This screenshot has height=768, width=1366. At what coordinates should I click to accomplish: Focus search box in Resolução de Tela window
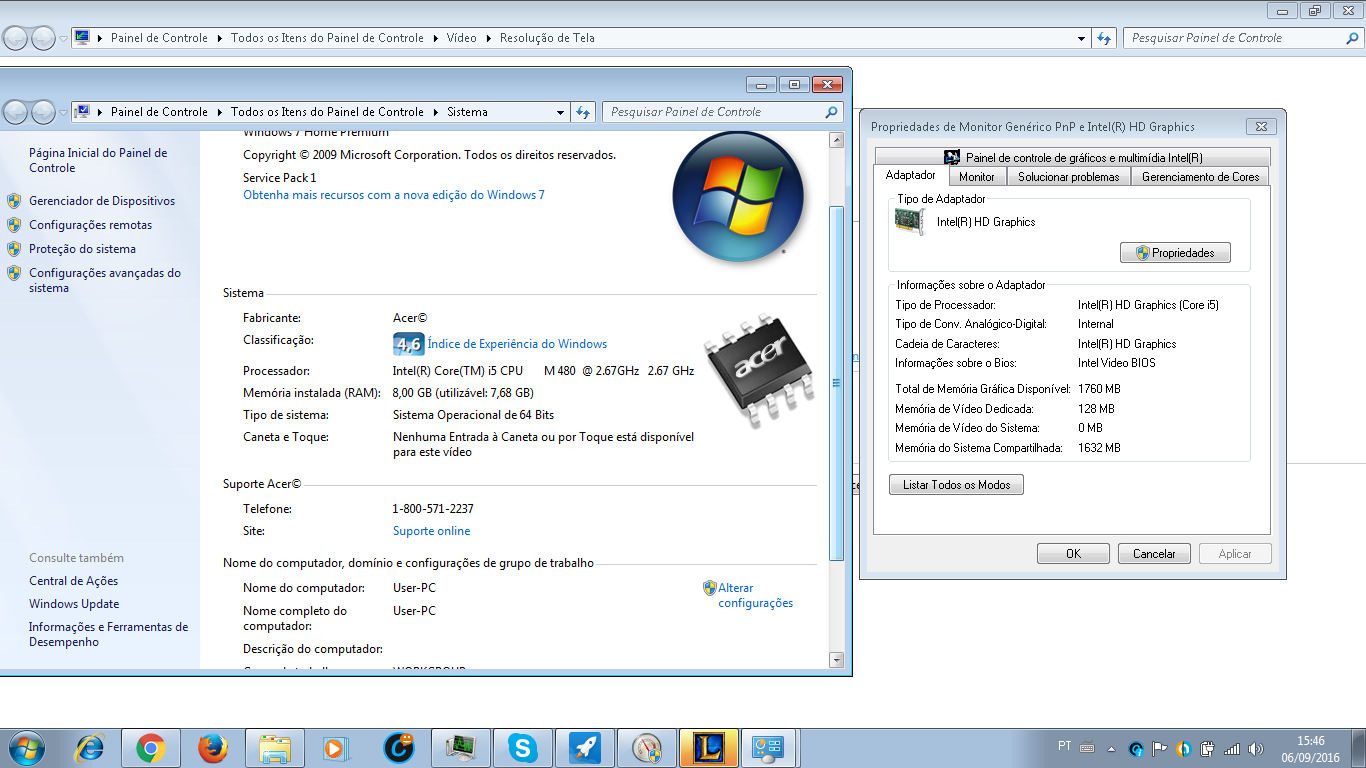point(1233,38)
